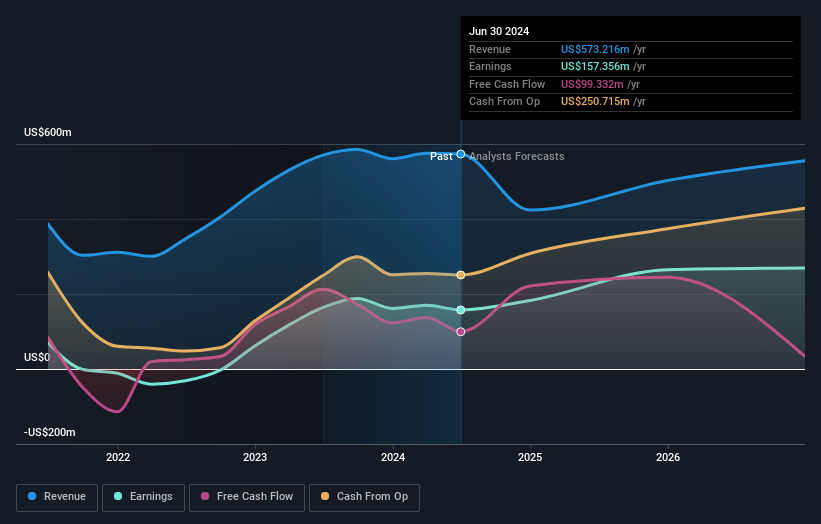Select the 2024 x-axis label

pyautogui.click(x=393, y=457)
